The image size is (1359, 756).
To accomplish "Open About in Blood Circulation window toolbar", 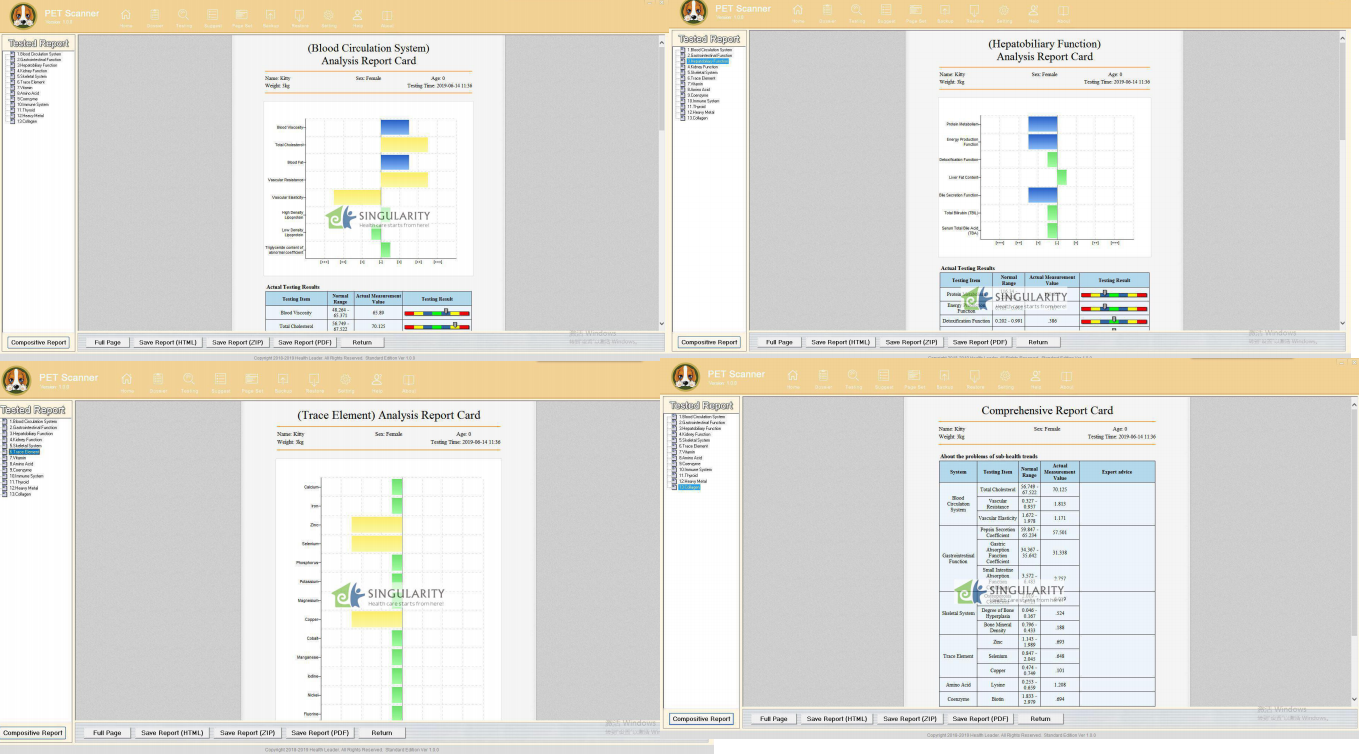I will 389,16.
